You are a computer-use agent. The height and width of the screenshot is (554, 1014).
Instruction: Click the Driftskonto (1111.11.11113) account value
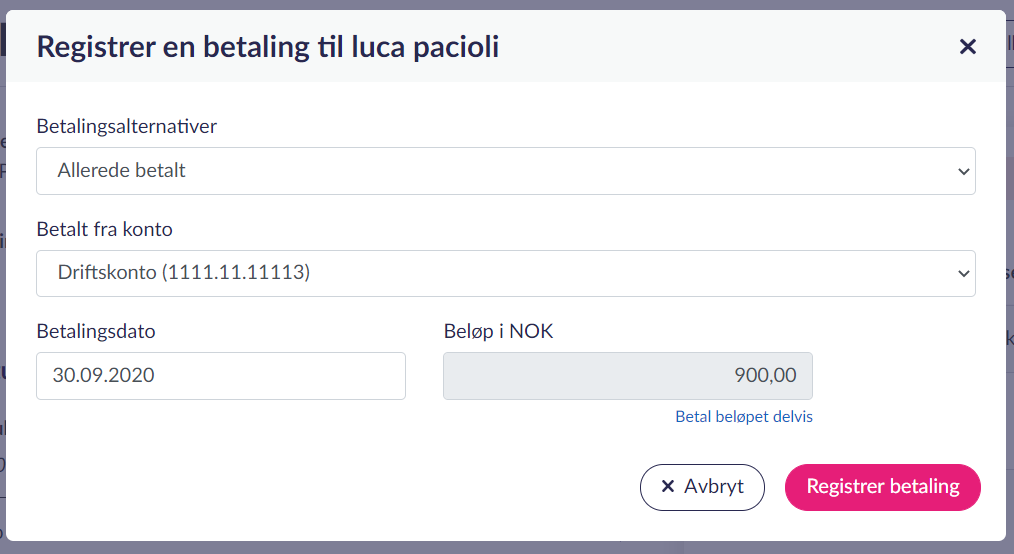point(184,273)
